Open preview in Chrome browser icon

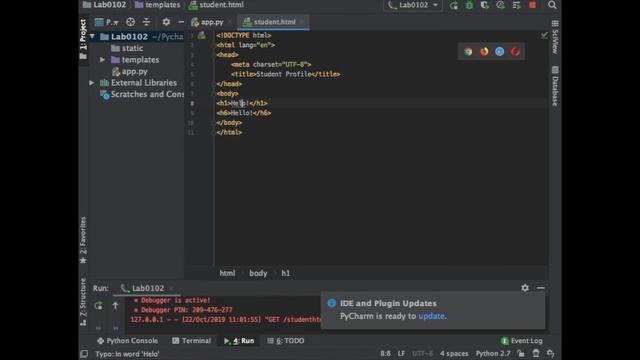pos(468,51)
